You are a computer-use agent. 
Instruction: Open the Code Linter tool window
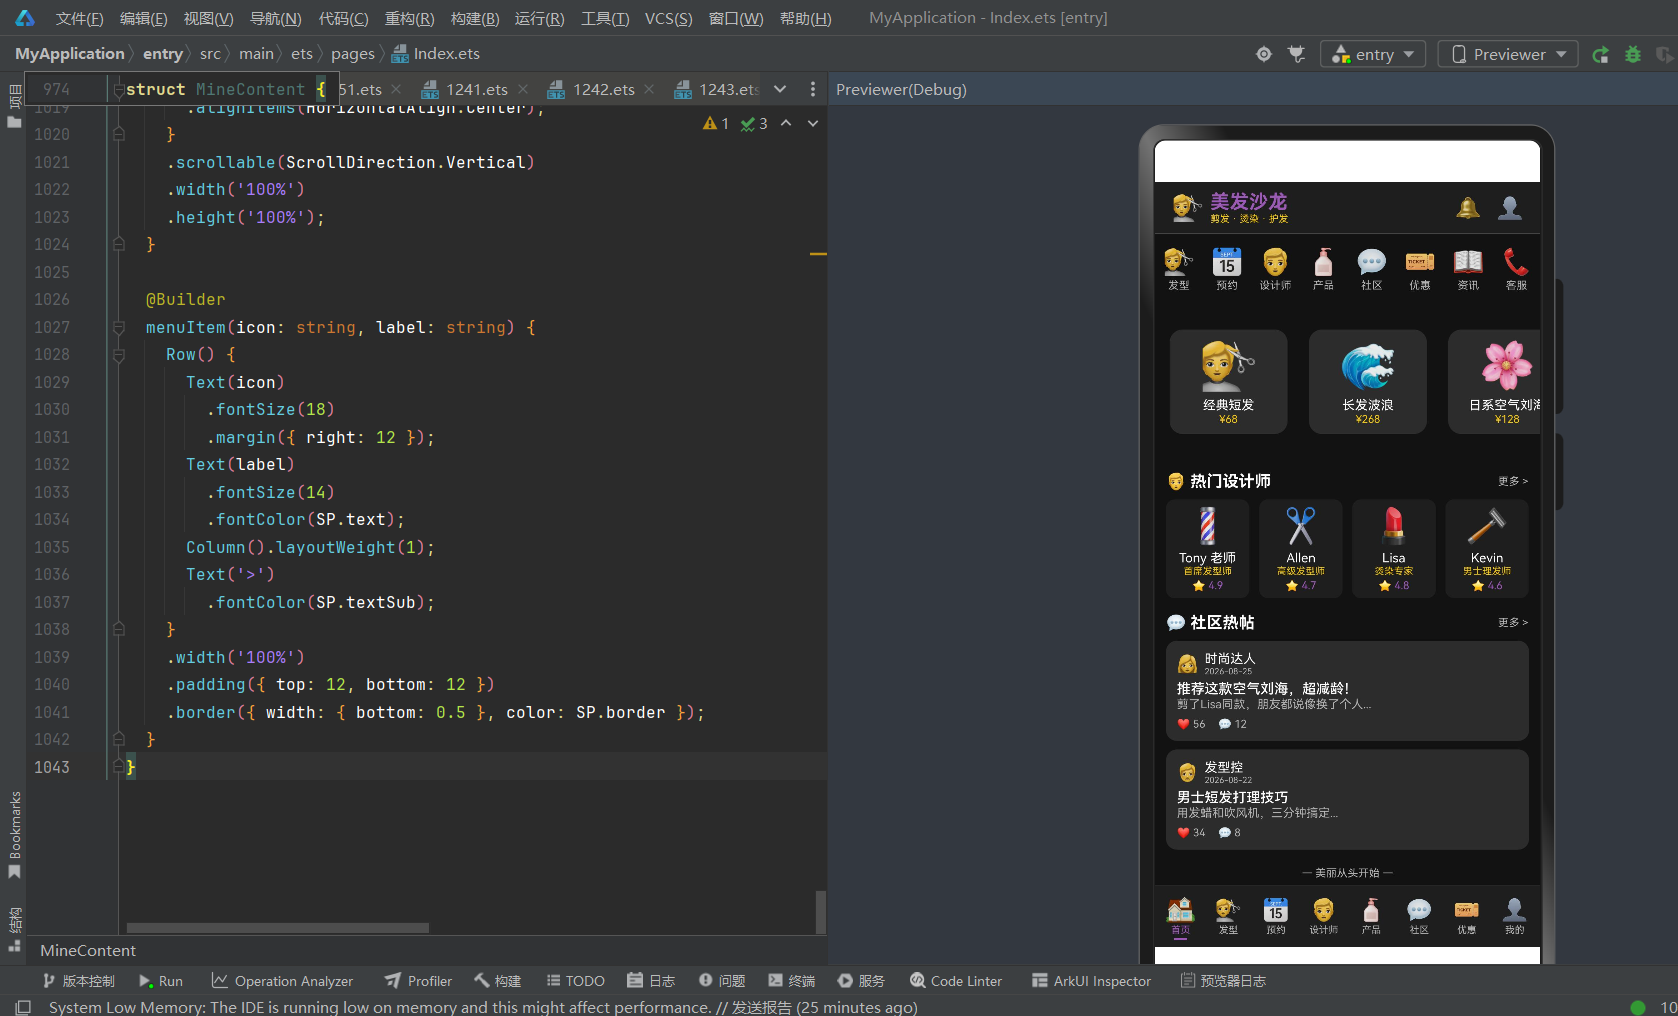pyautogui.click(x=956, y=981)
